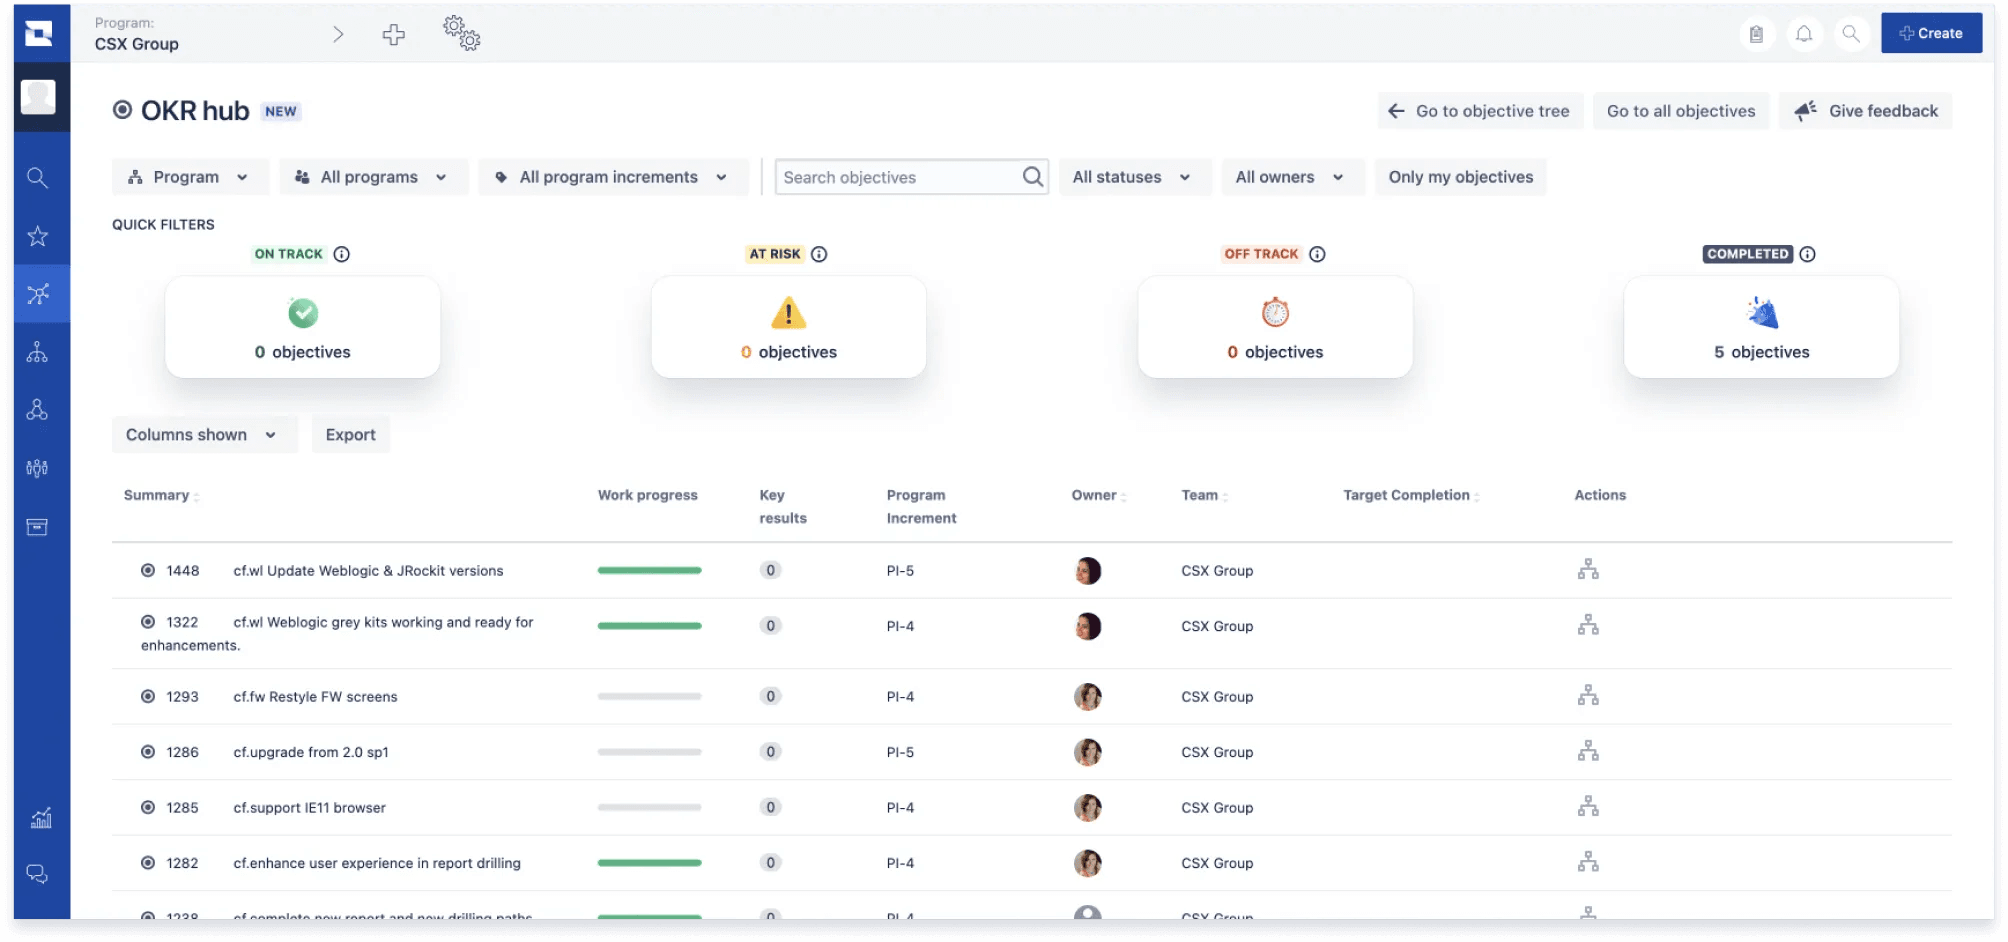Image resolution: width=2008 pixels, height=942 pixels.
Task: Enable the Only my objectives filter
Action: (x=1460, y=177)
